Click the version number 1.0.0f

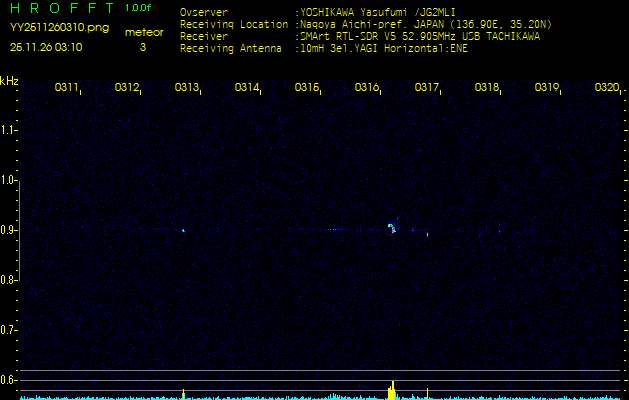(138, 8)
